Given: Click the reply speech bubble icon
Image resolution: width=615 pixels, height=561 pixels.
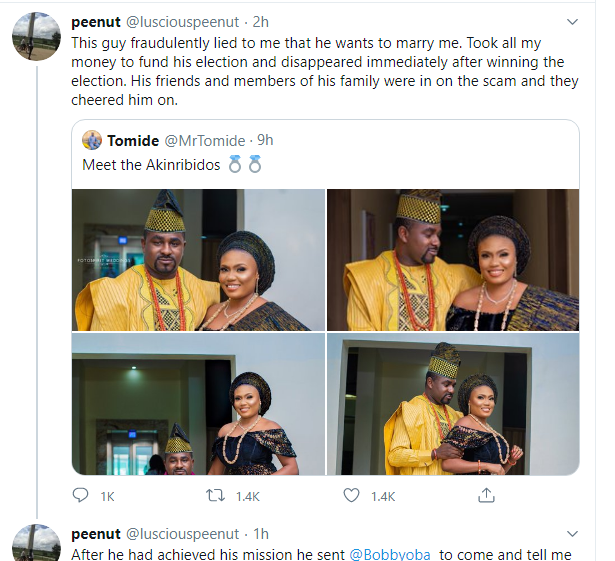Looking at the screenshot, I should click(x=81, y=495).
